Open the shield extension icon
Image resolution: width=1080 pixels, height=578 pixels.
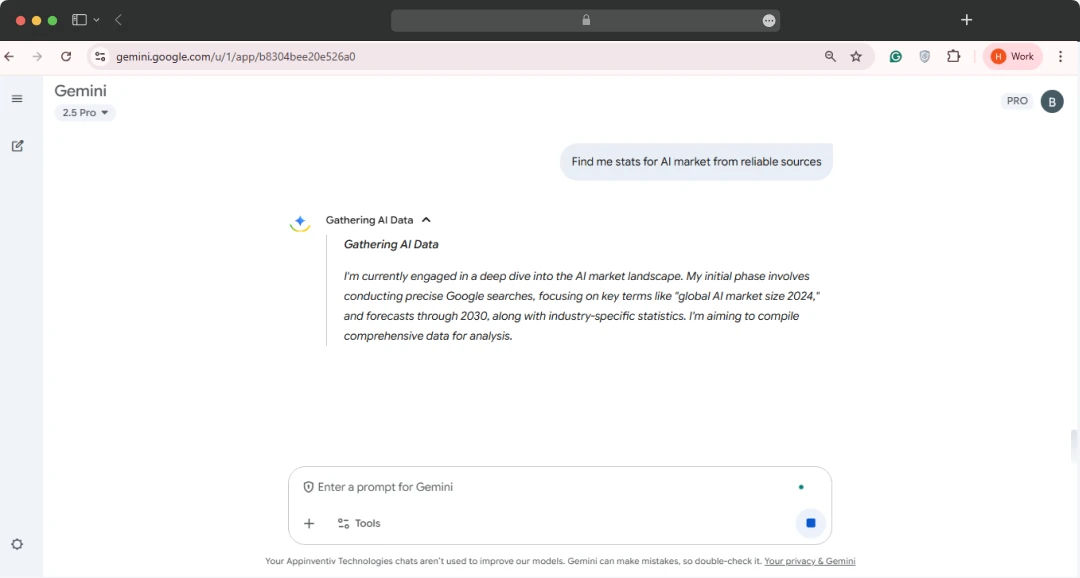tap(924, 56)
